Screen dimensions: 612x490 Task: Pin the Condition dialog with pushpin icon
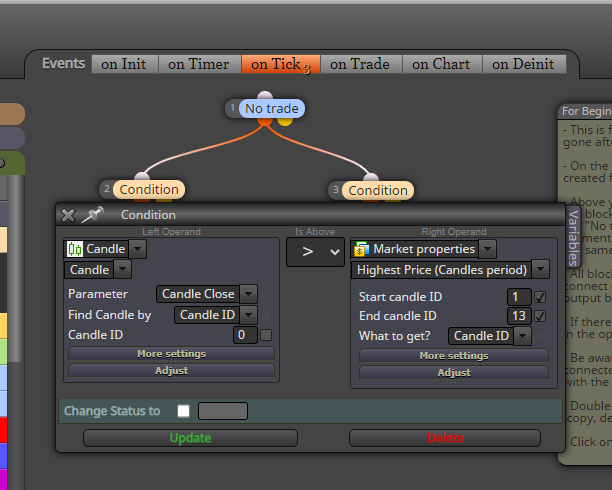tap(93, 214)
